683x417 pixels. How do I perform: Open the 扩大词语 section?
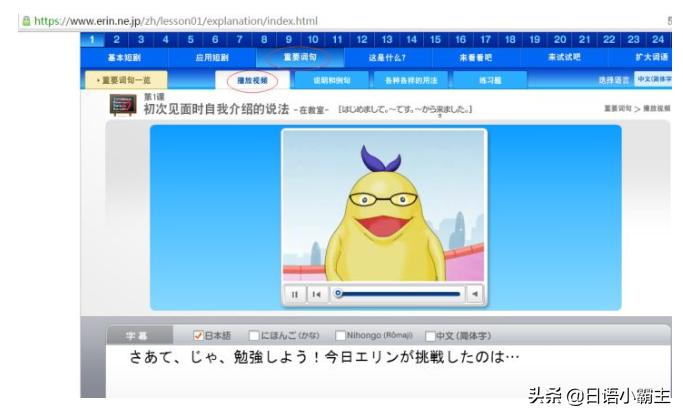click(651, 58)
